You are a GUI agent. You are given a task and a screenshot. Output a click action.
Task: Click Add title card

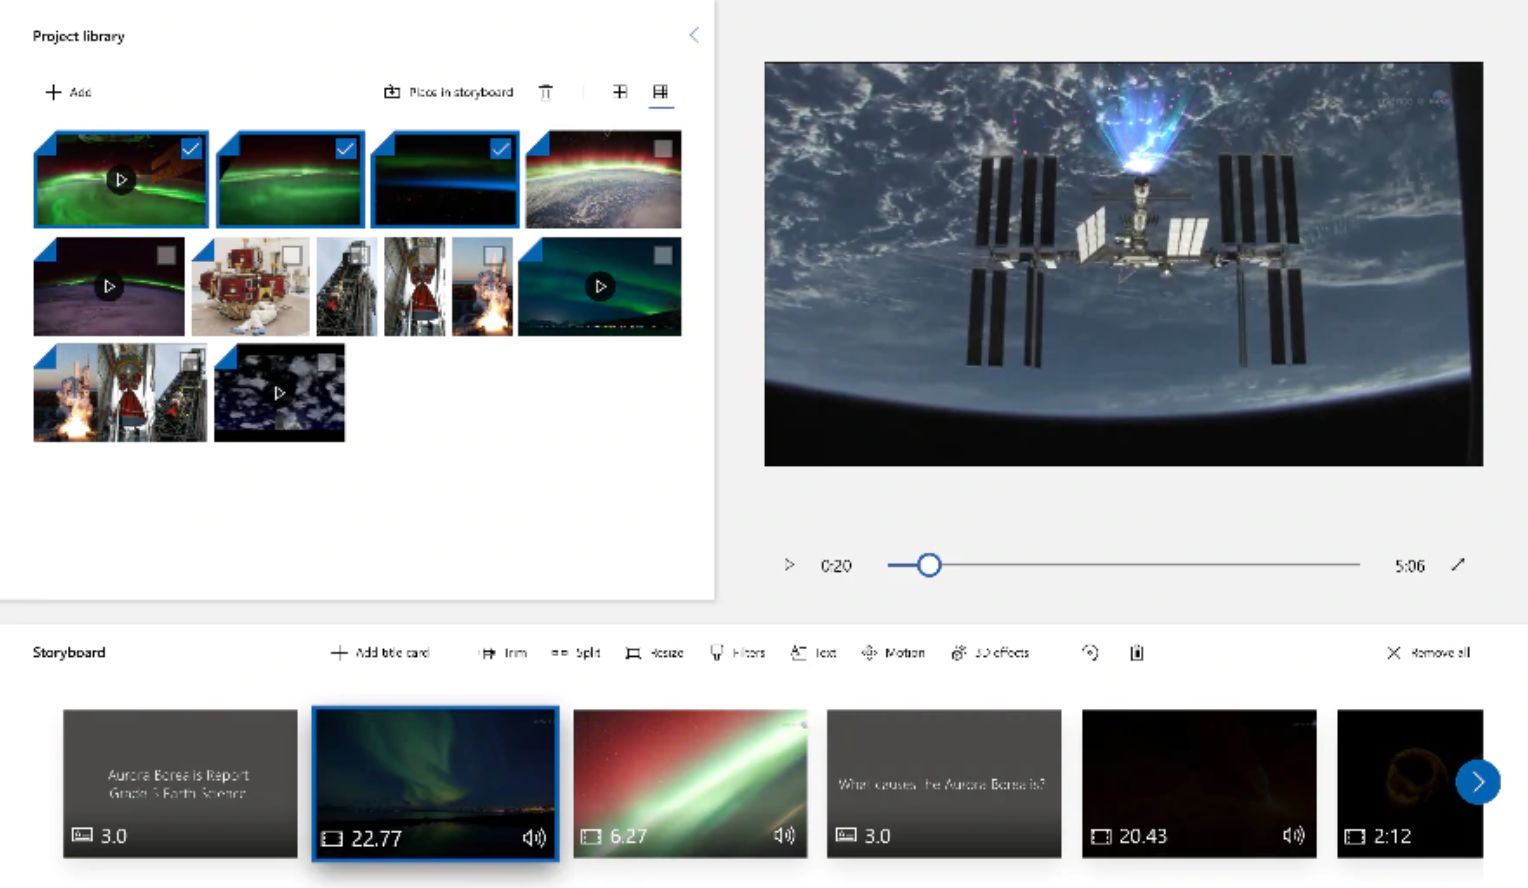380,653
